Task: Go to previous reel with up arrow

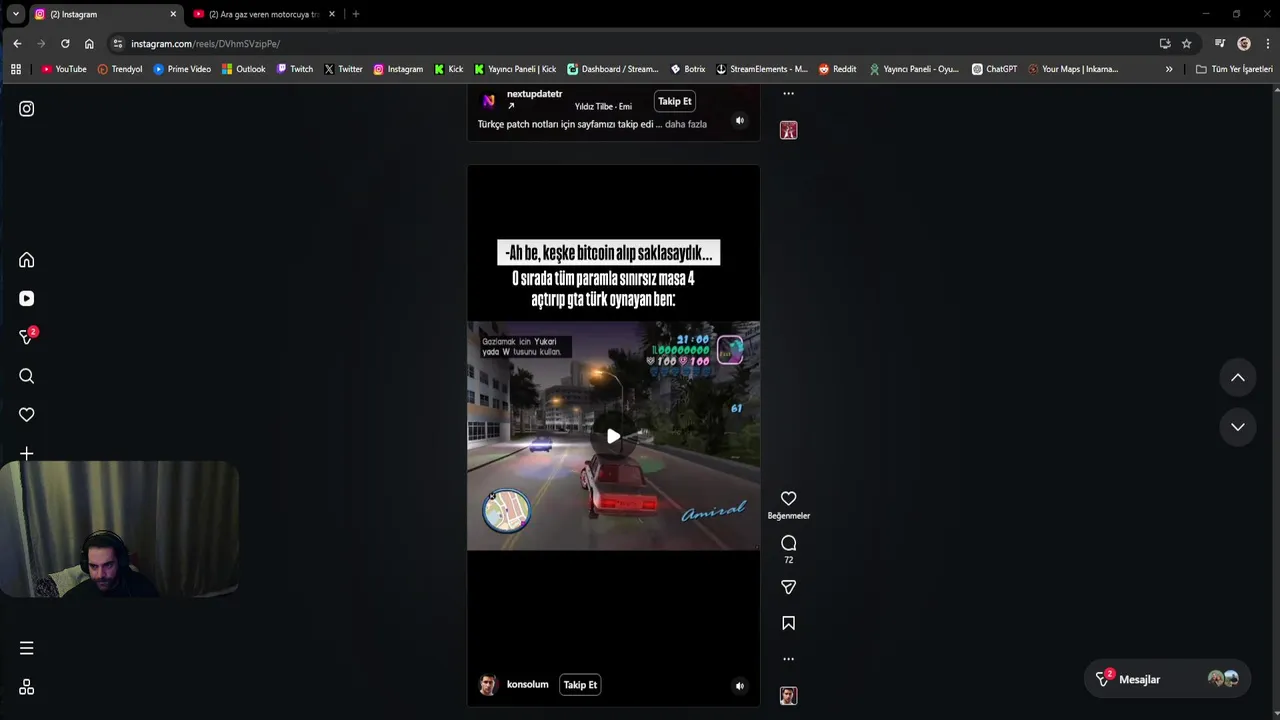Action: 1237,377
